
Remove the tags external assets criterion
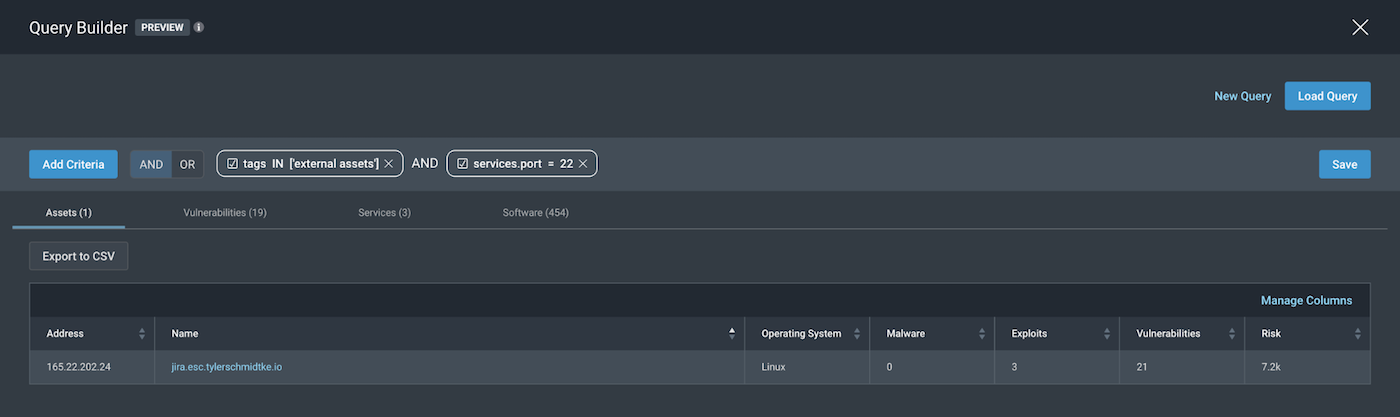pyautogui.click(x=388, y=164)
